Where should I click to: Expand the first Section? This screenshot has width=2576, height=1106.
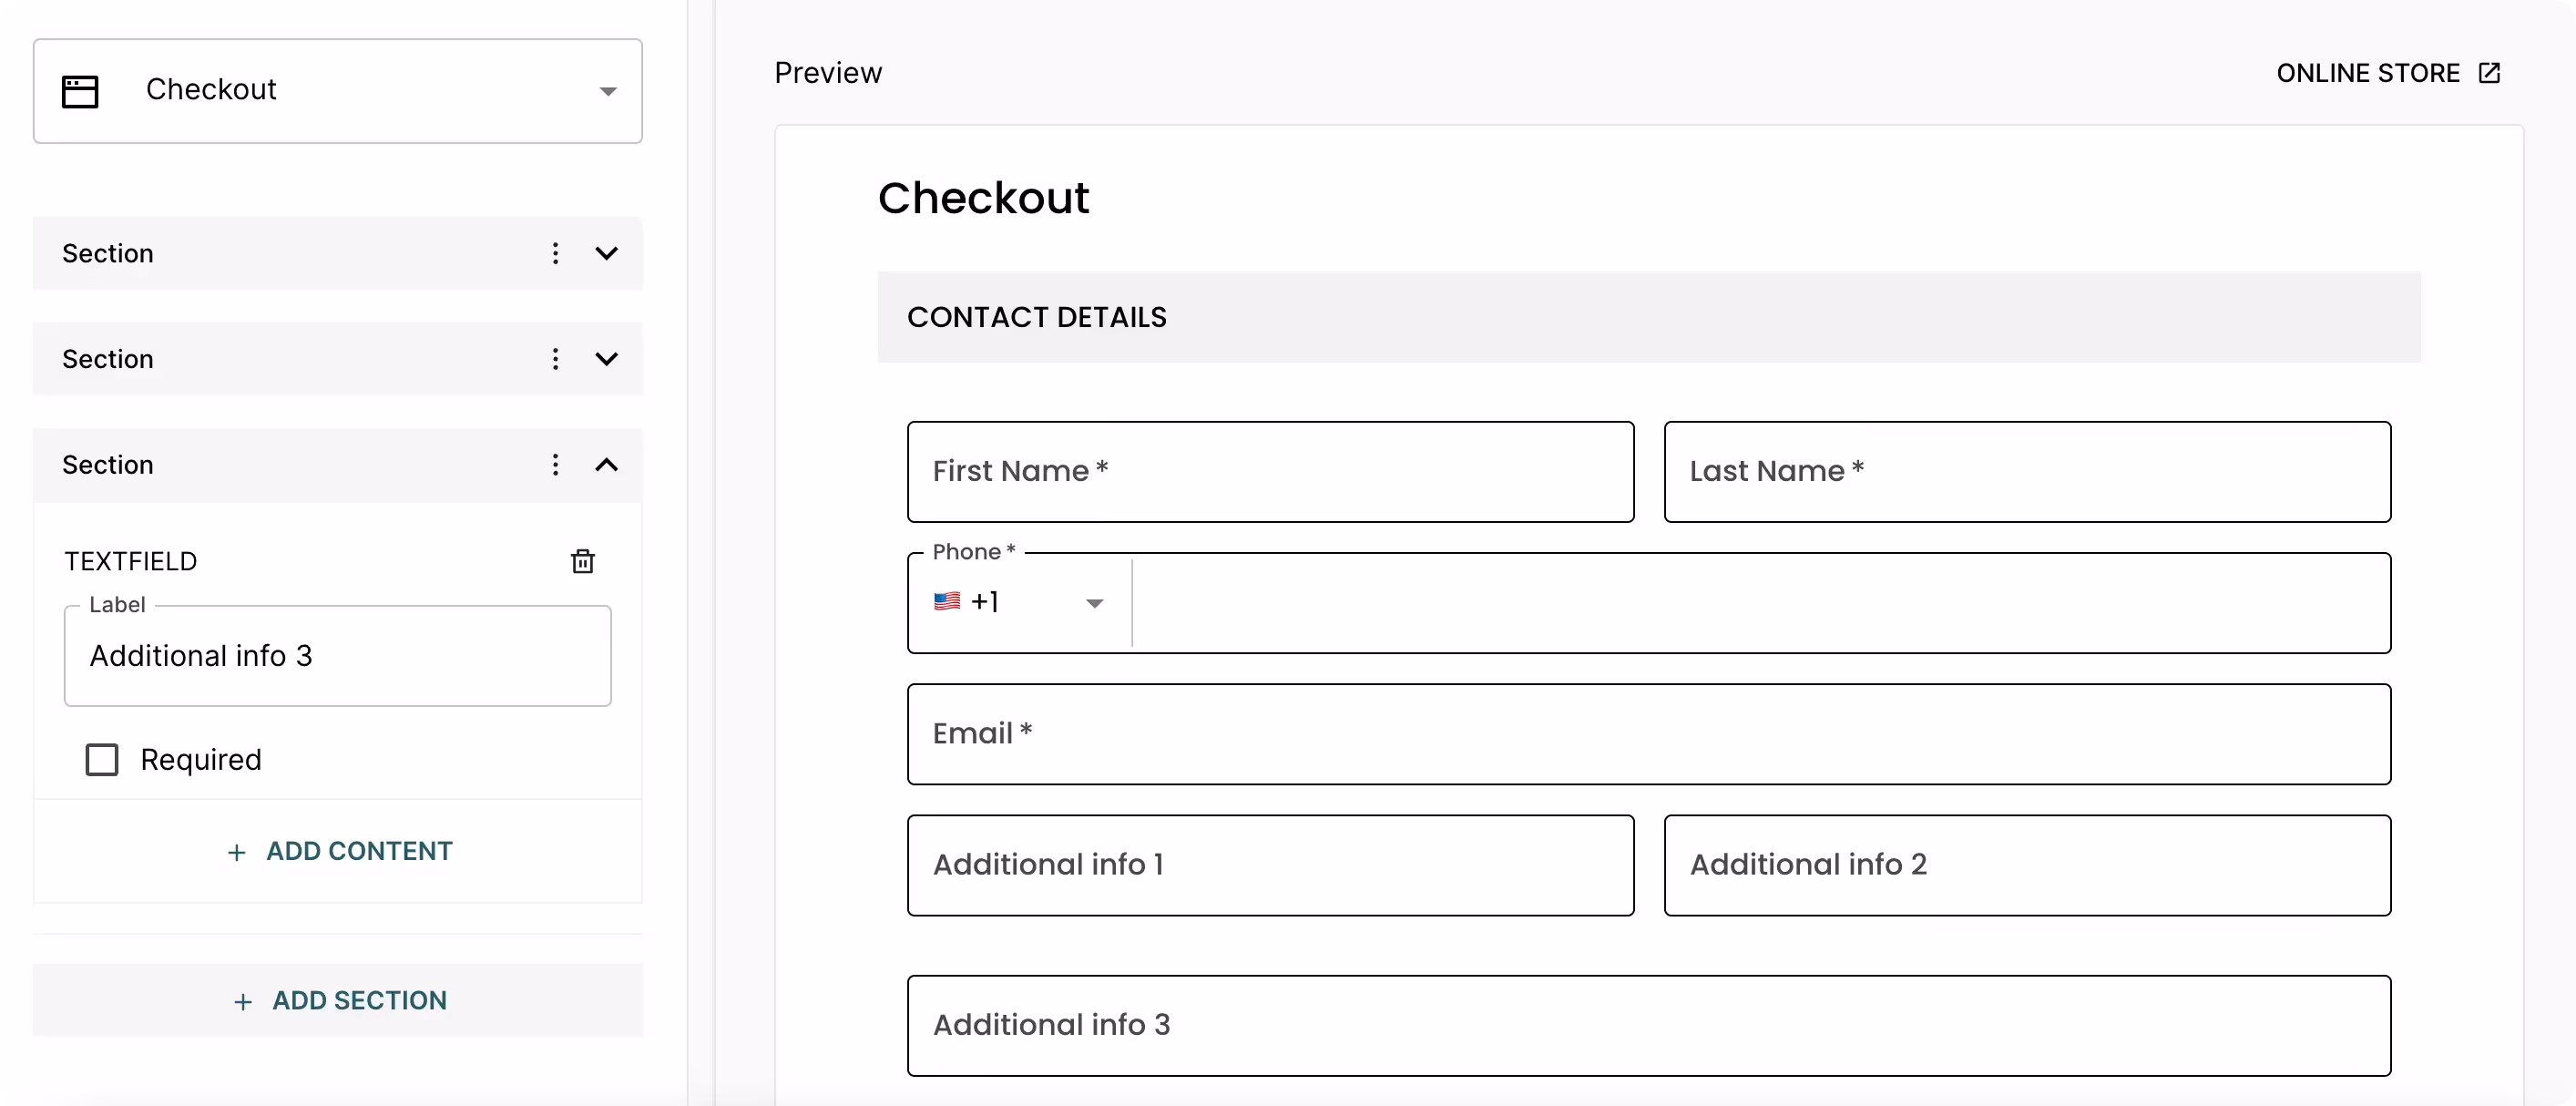[606, 253]
